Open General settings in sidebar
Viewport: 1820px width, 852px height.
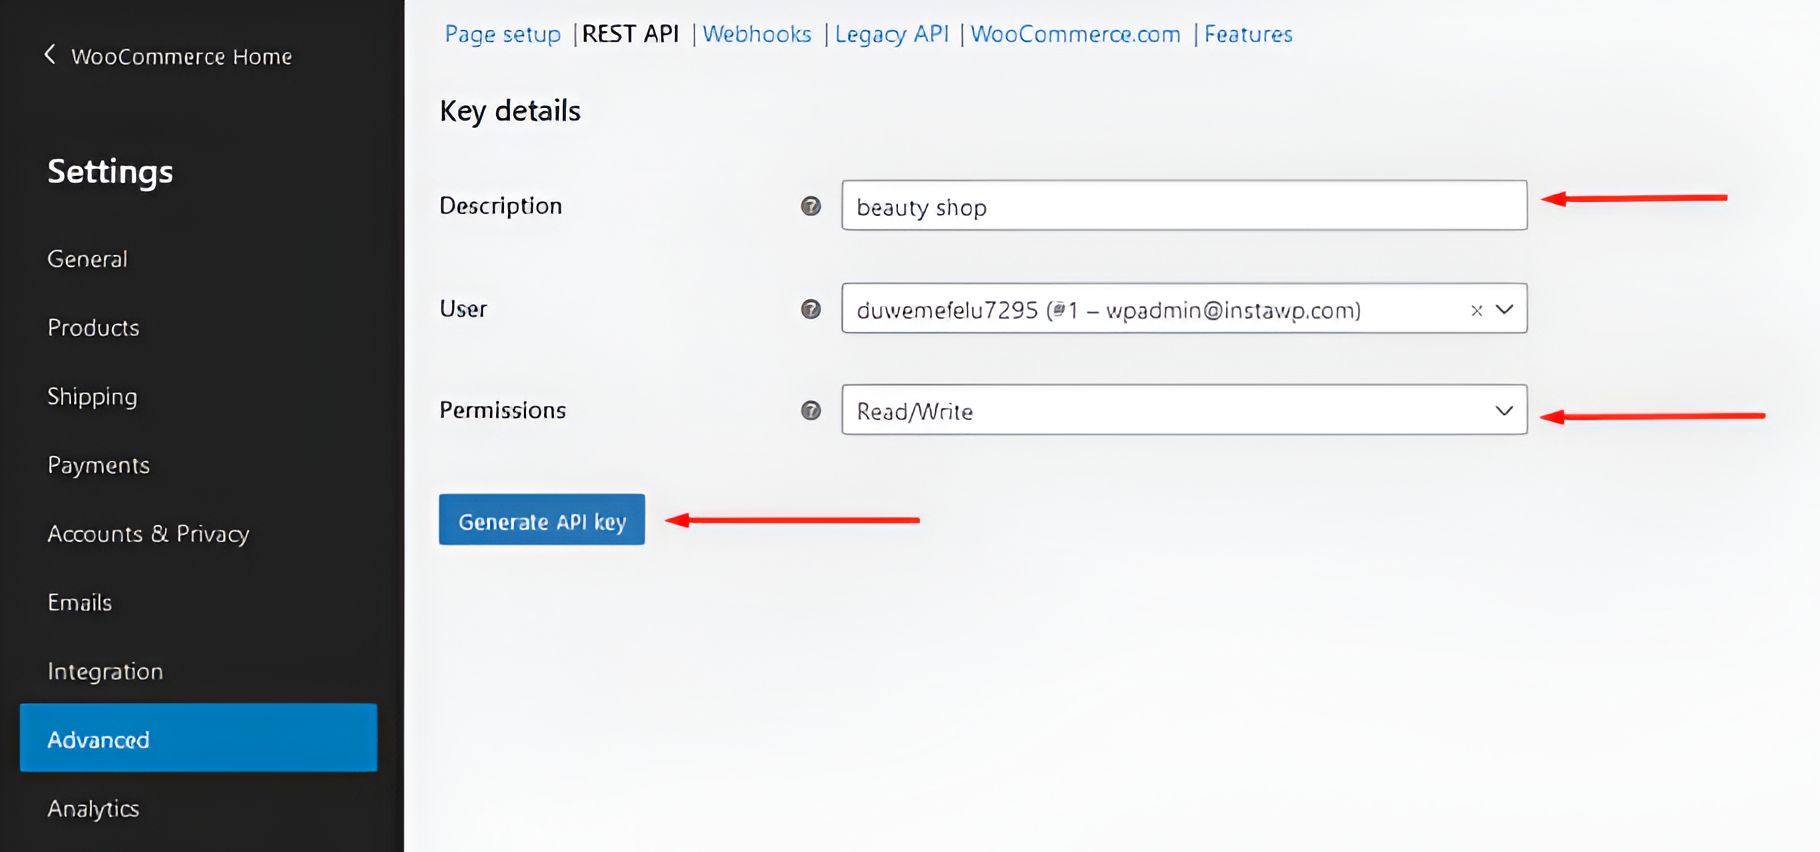88,259
